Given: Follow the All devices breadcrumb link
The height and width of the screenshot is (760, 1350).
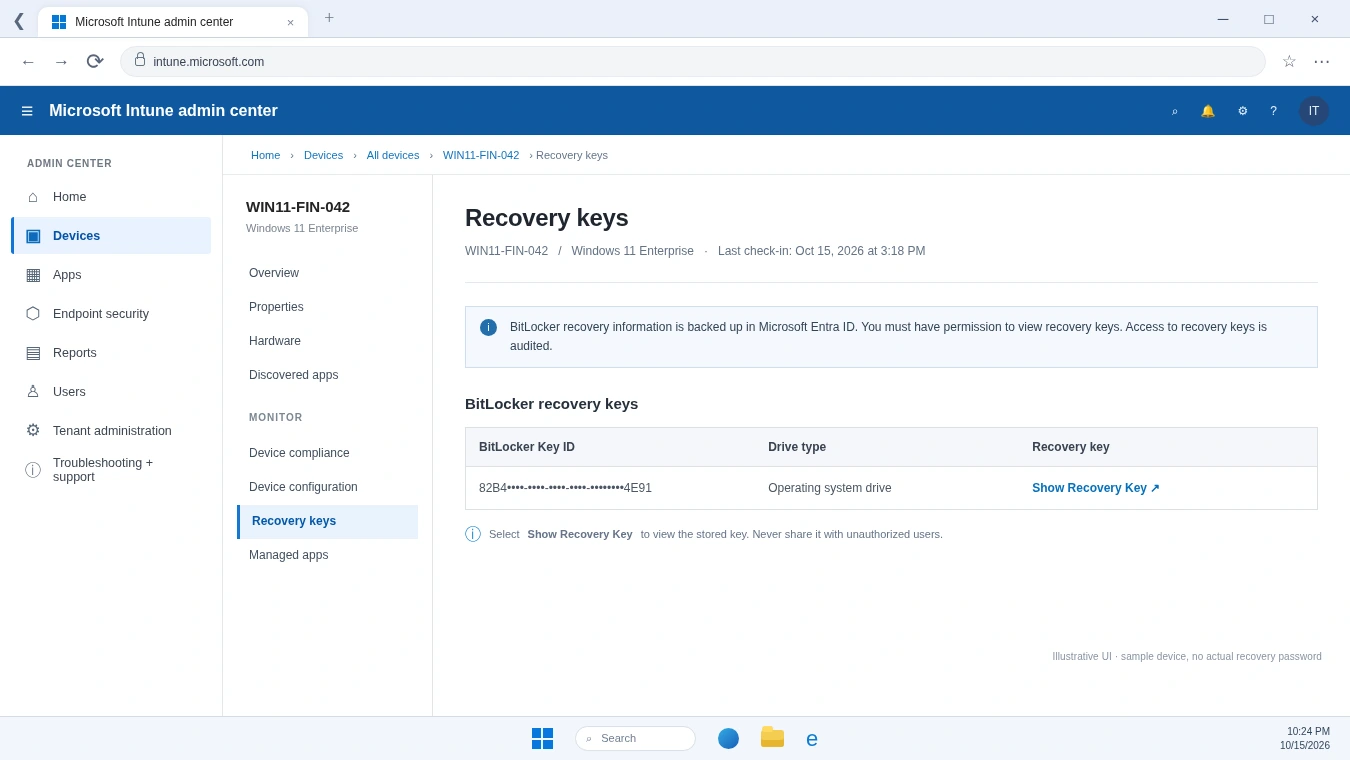Looking at the screenshot, I should tap(393, 155).
